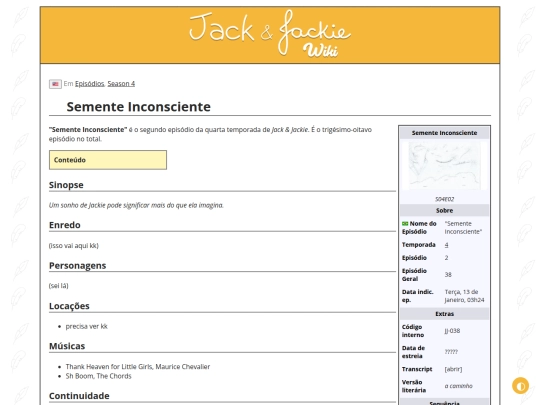This screenshot has width=540, height=405.
Task: Click the Sobre infobox section header
Action: click(444, 210)
